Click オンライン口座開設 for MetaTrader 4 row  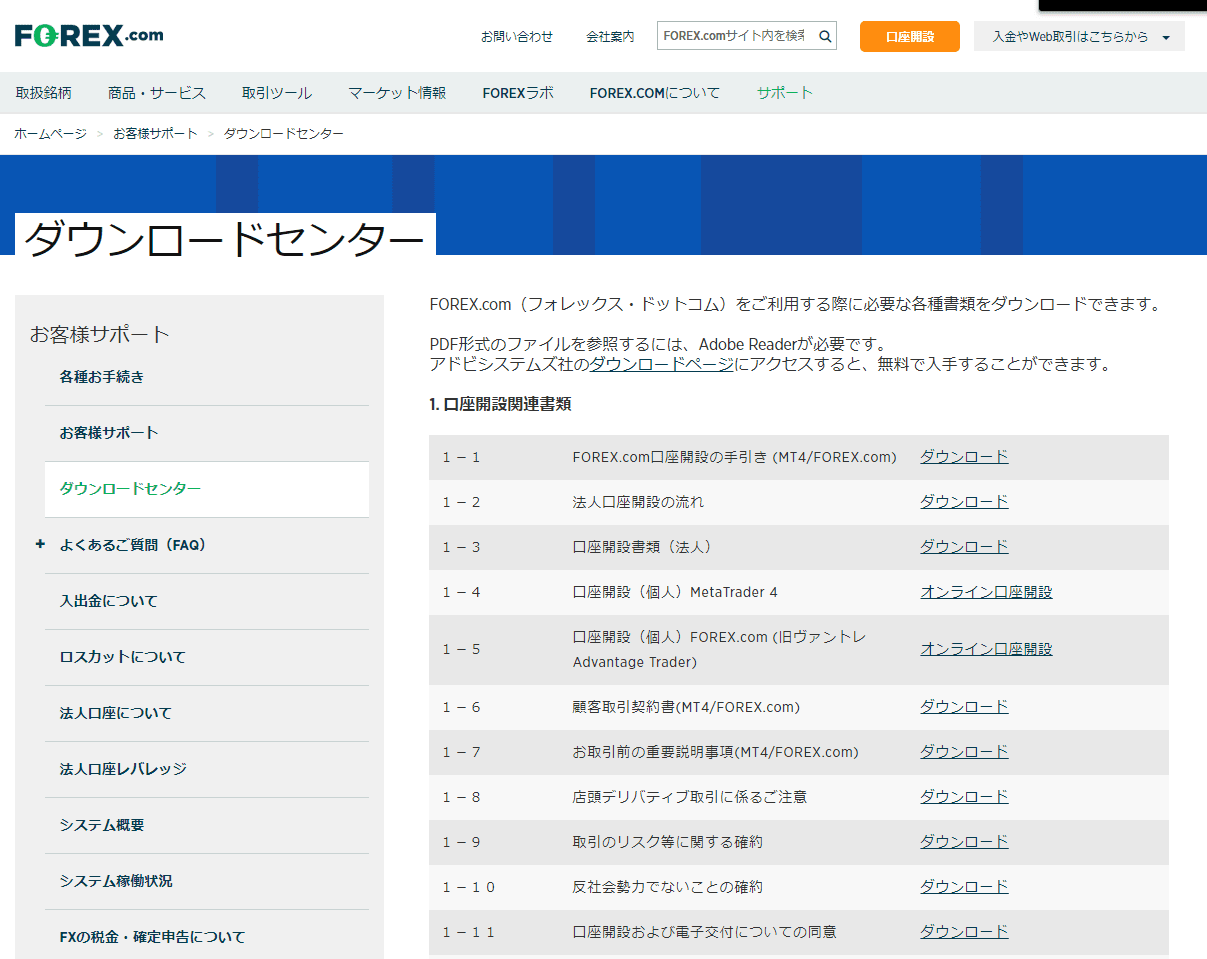tap(986, 592)
